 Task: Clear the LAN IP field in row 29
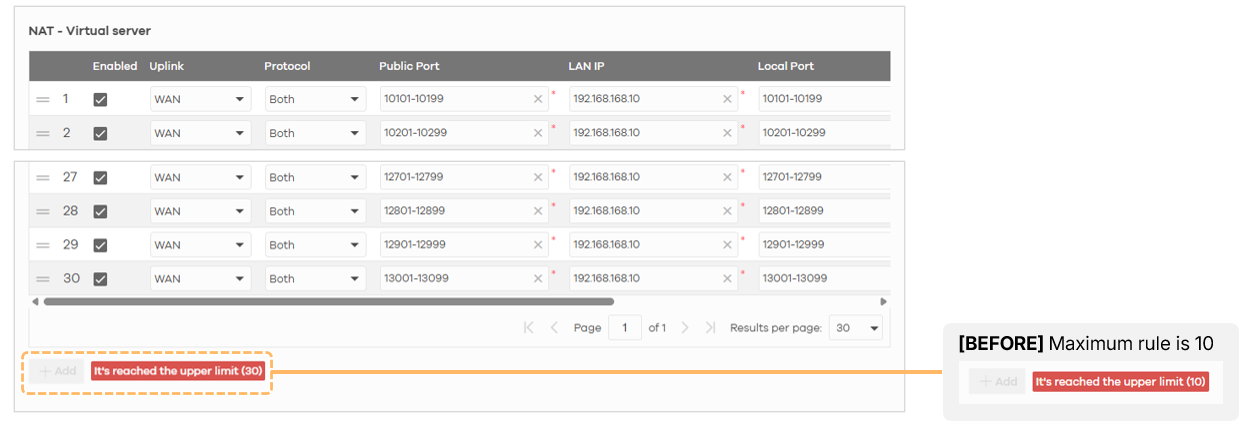(x=727, y=245)
